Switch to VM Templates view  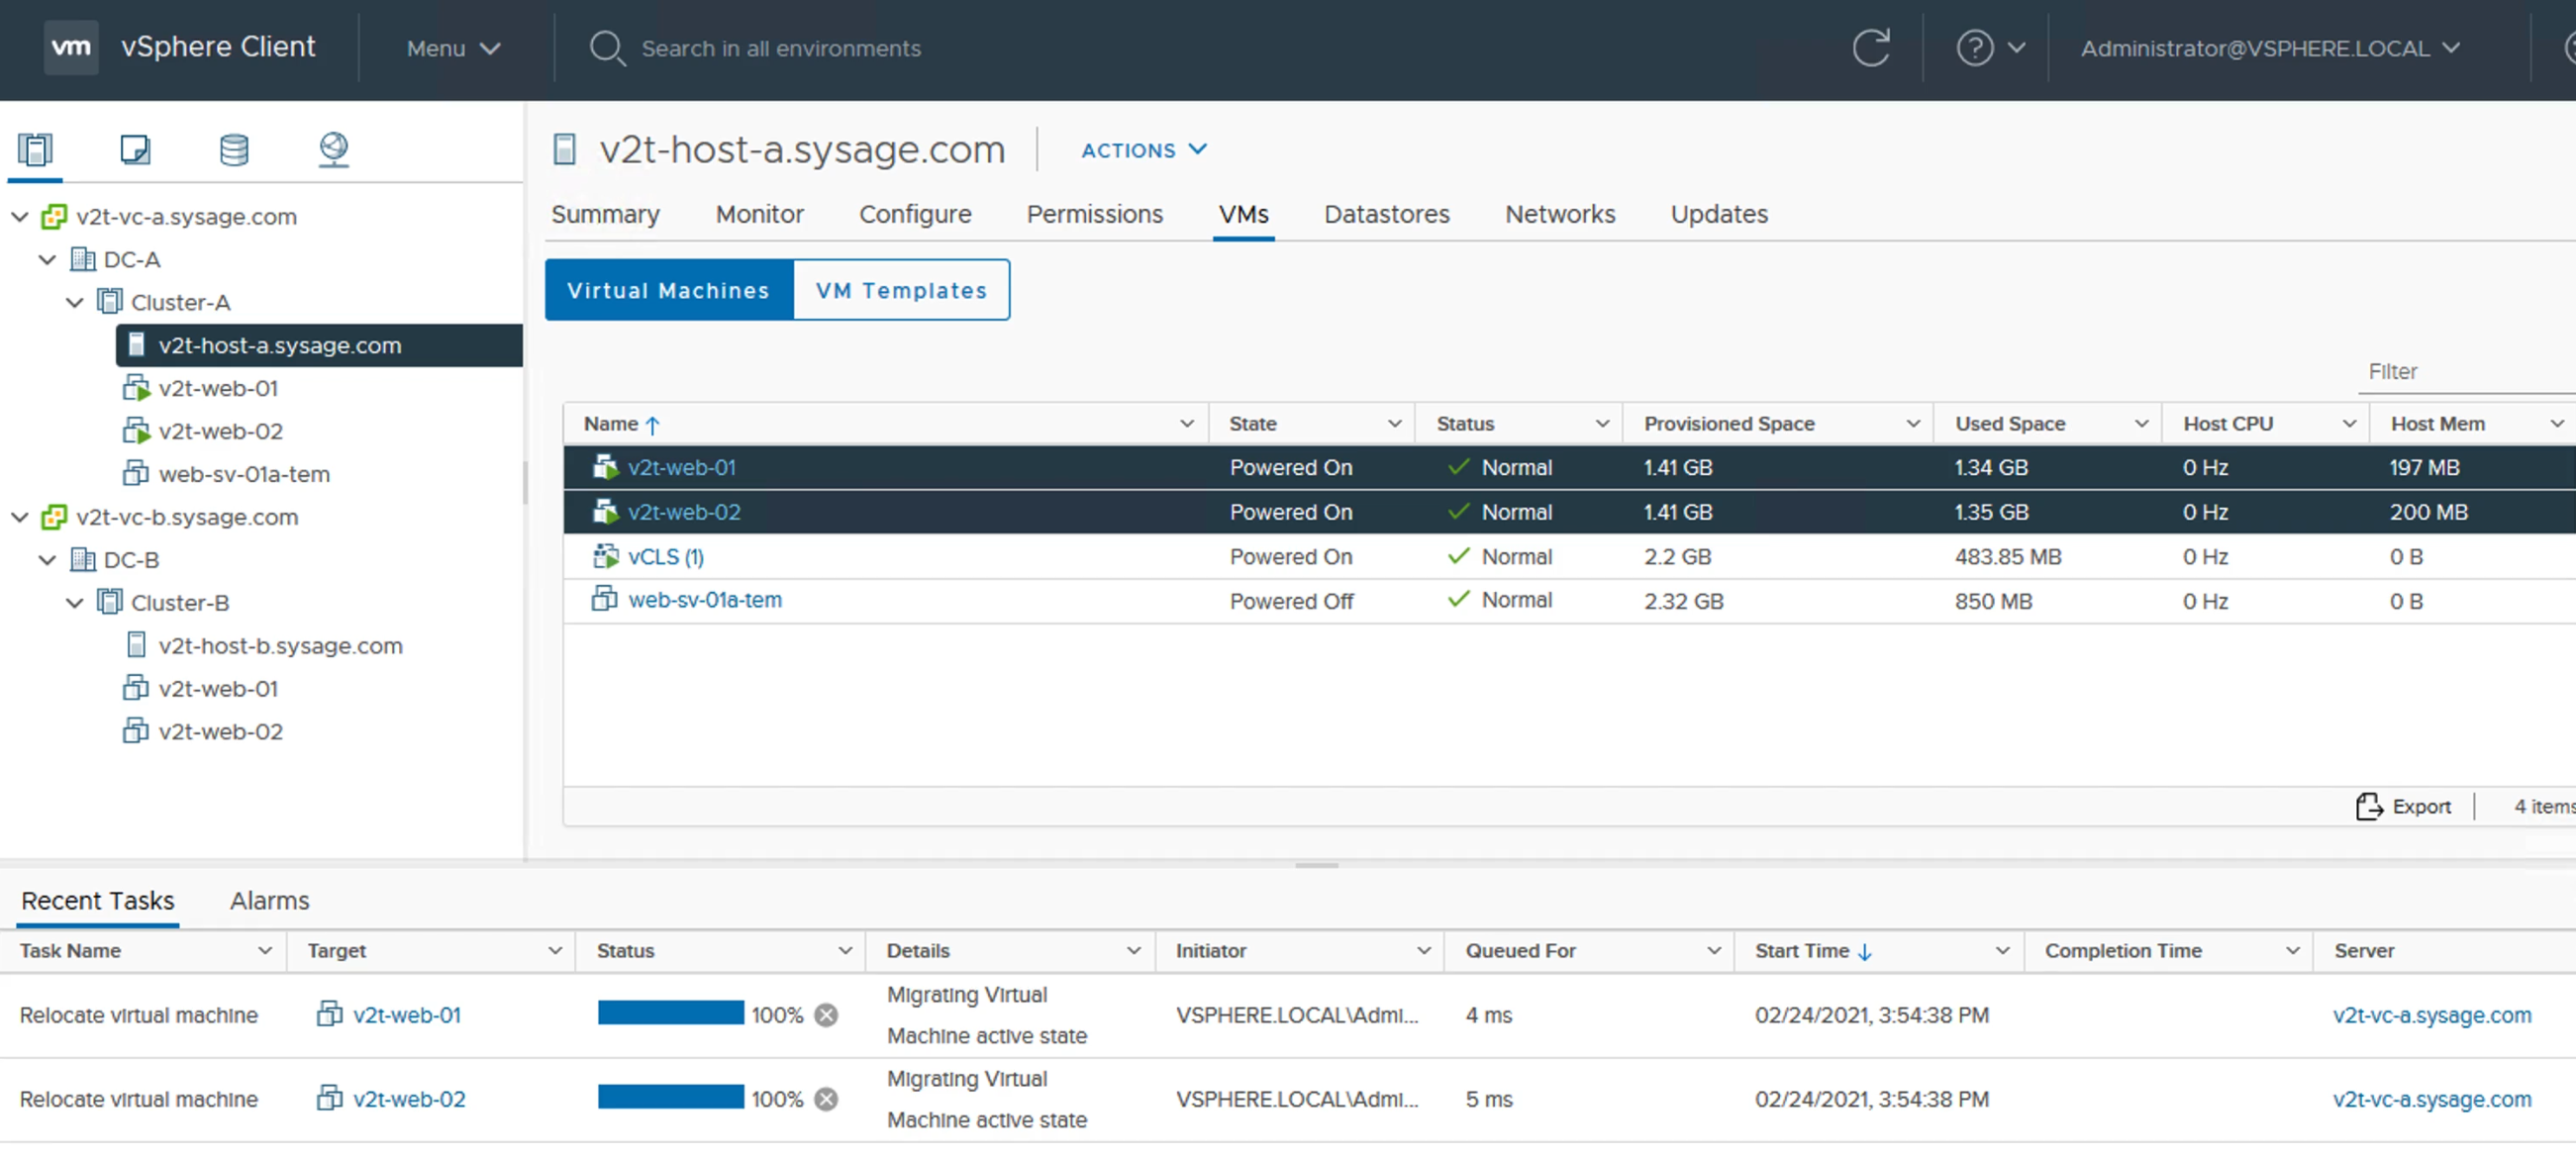[x=901, y=290]
